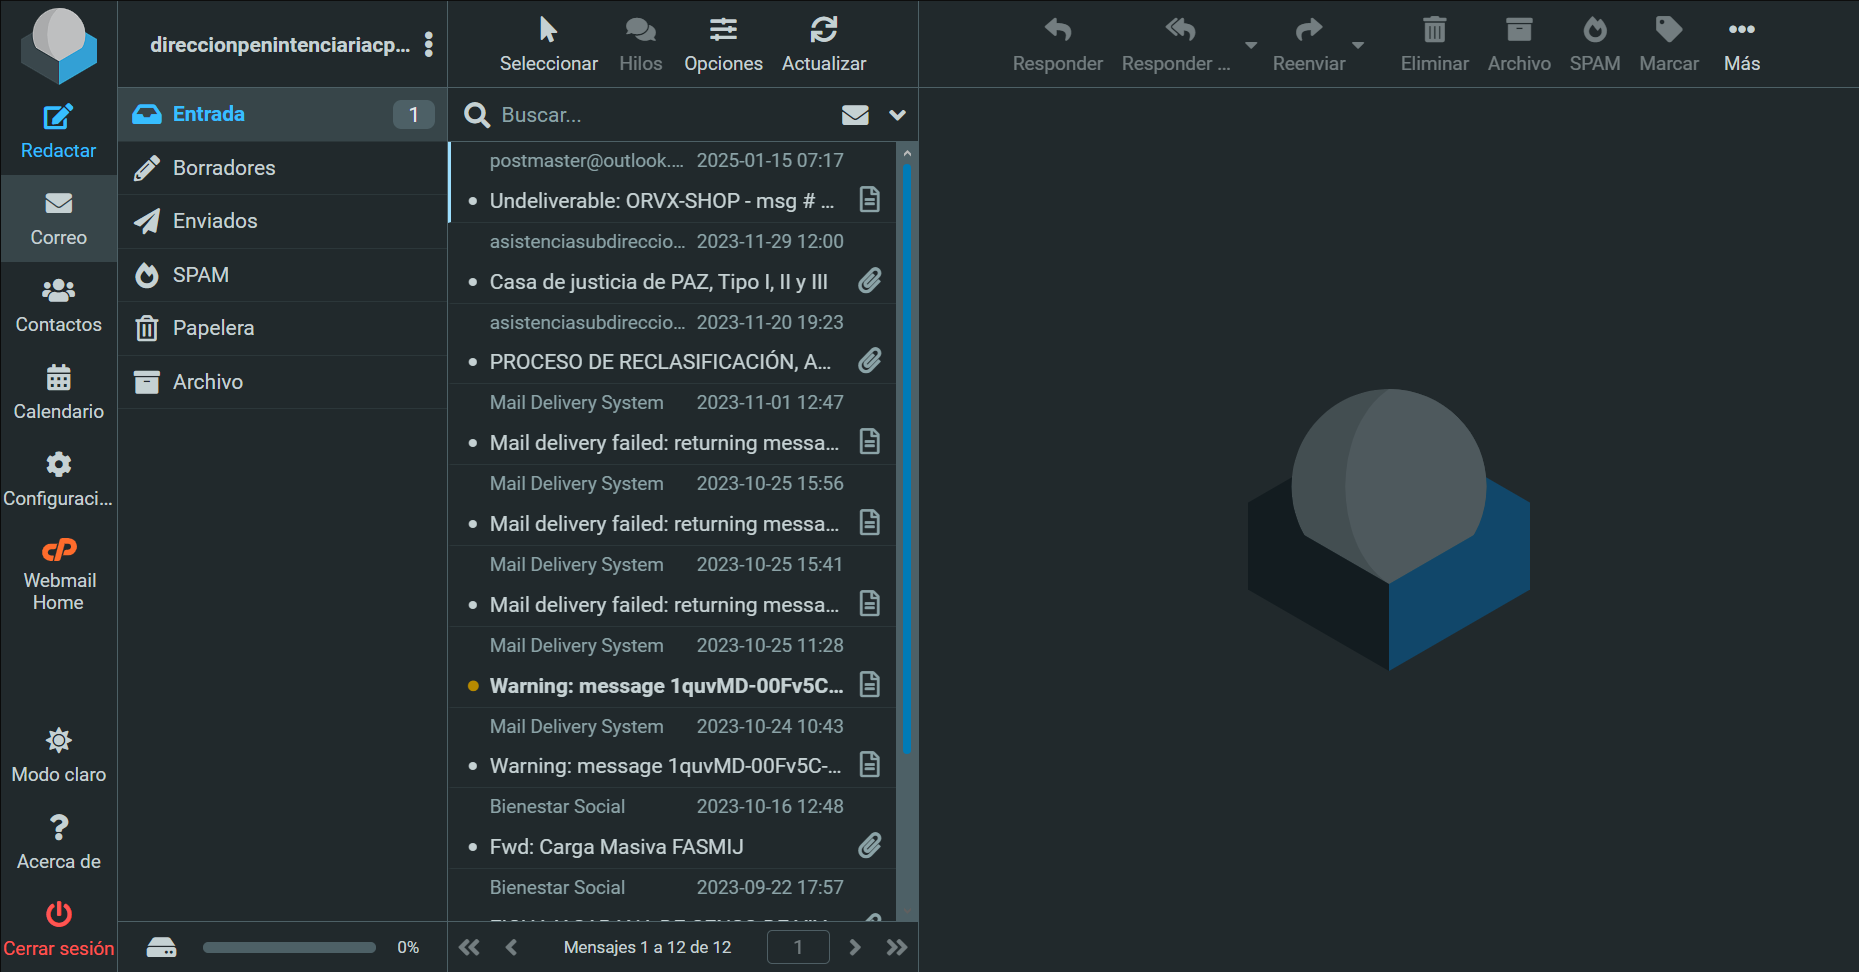Open the Archivo folder in folder list
Viewport: 1859px width, 972px height.
coord(282,382)
